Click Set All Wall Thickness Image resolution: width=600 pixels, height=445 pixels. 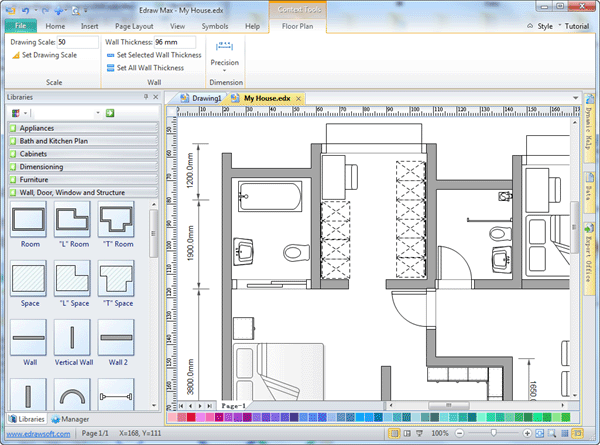152,68
